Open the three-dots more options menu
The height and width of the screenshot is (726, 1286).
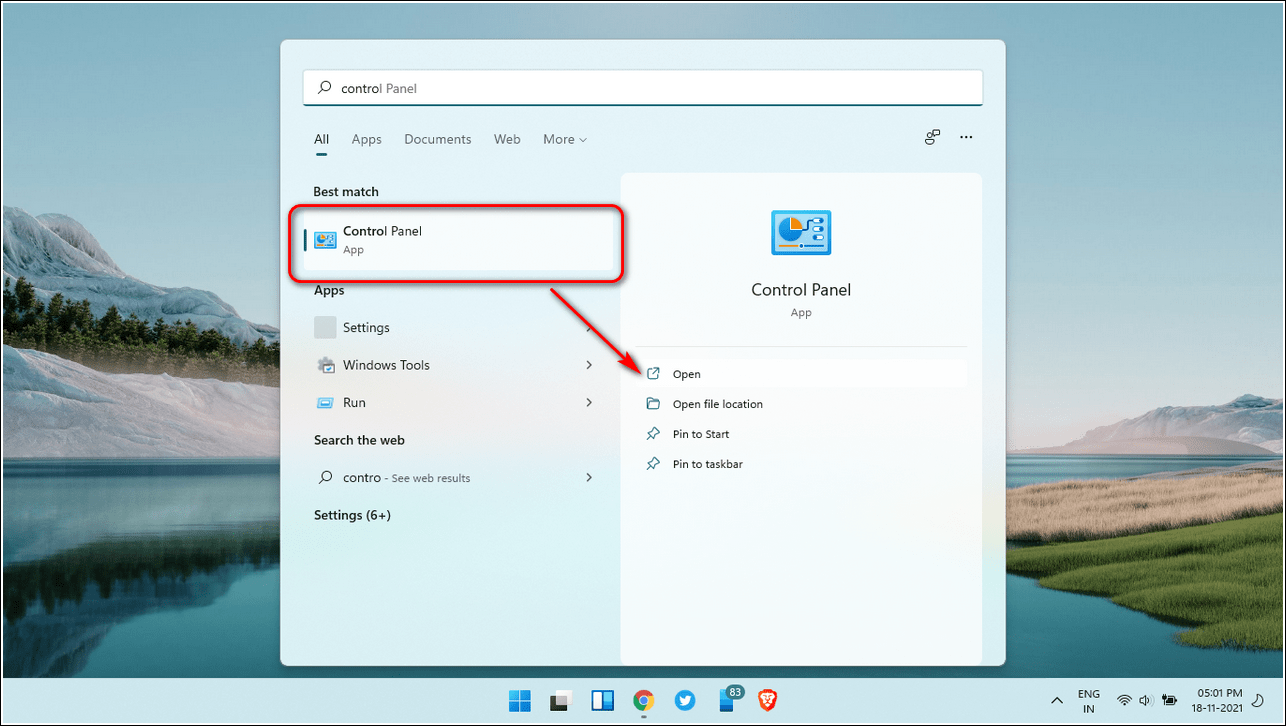coord(966,138)
